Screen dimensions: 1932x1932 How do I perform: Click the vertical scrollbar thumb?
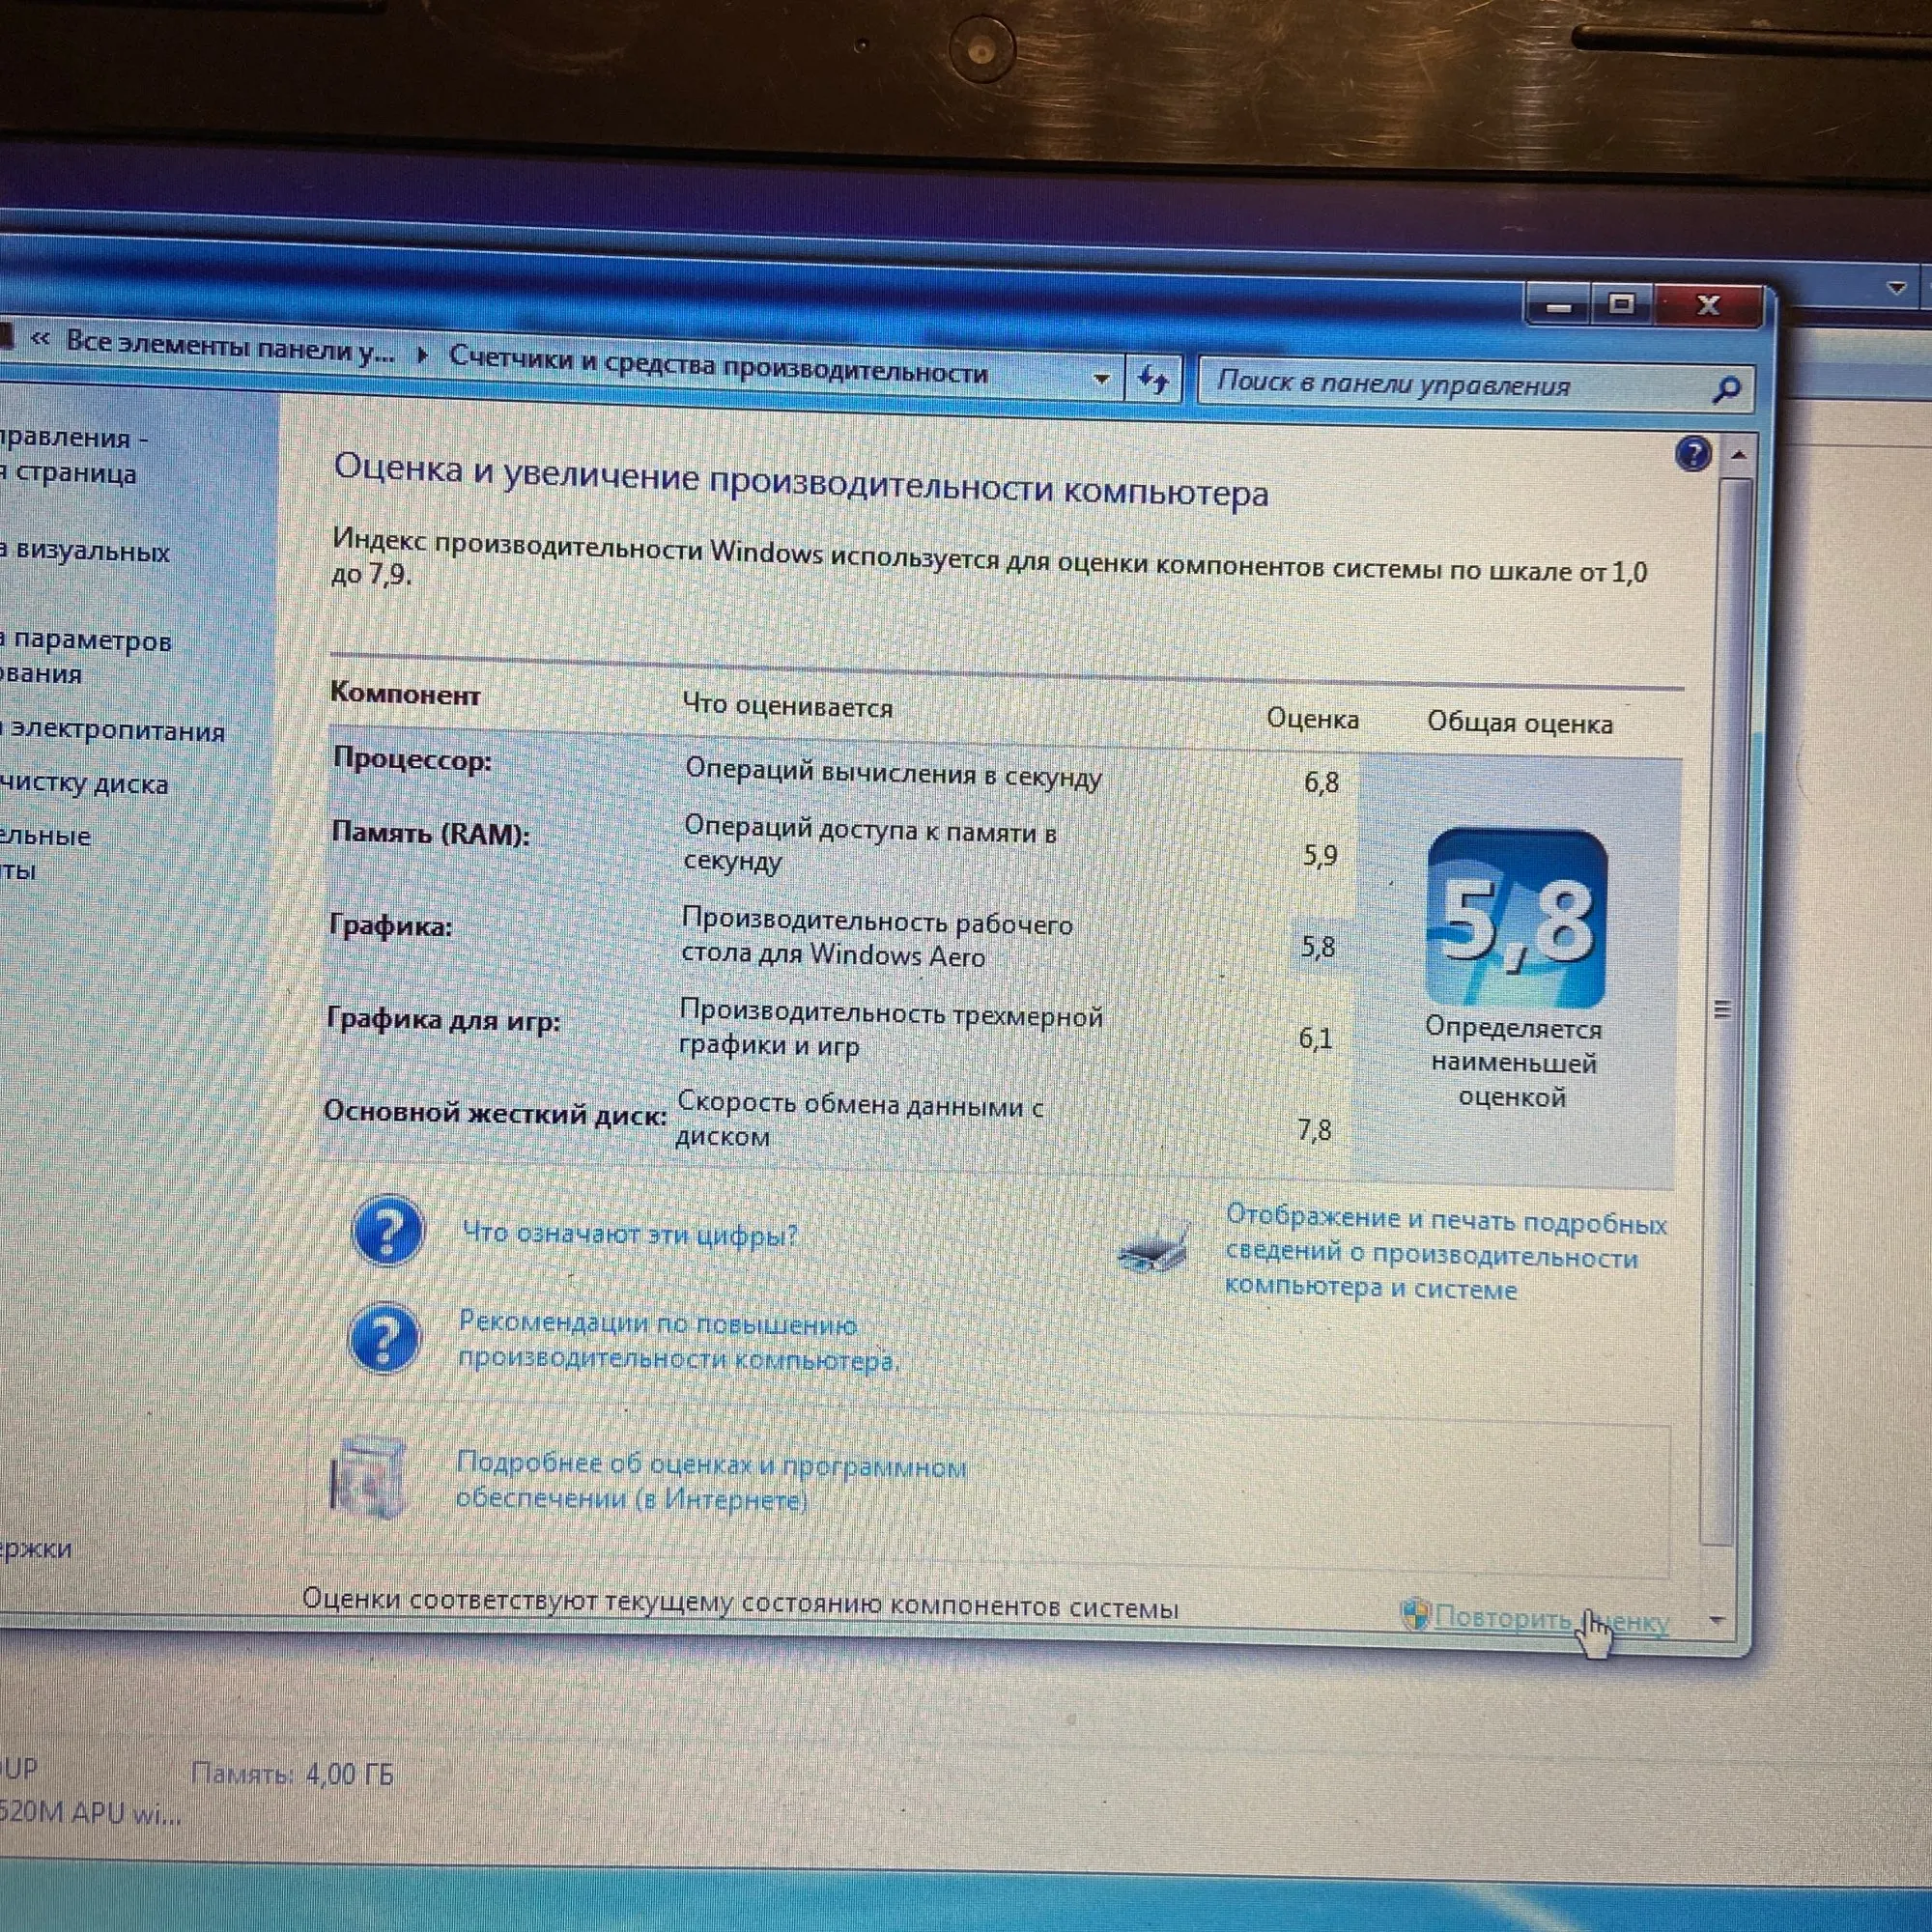click(1722, 1009)
